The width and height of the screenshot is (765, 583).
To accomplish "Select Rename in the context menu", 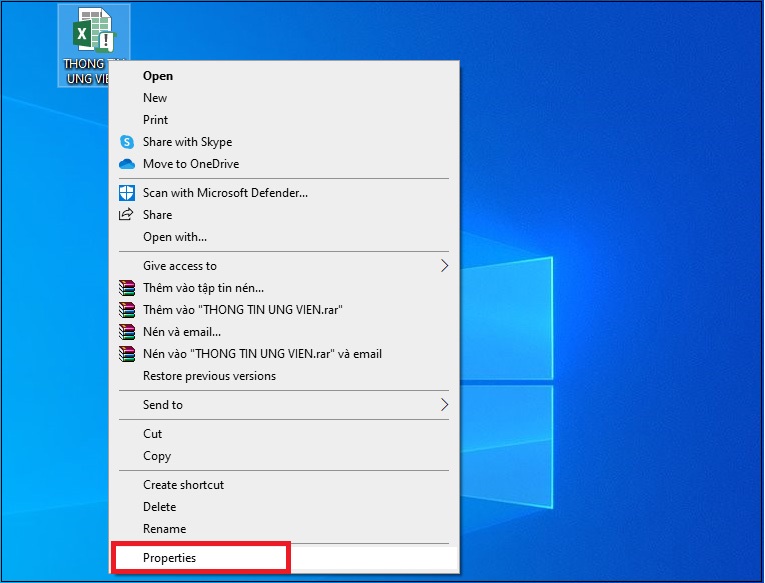I will [164, 529].
